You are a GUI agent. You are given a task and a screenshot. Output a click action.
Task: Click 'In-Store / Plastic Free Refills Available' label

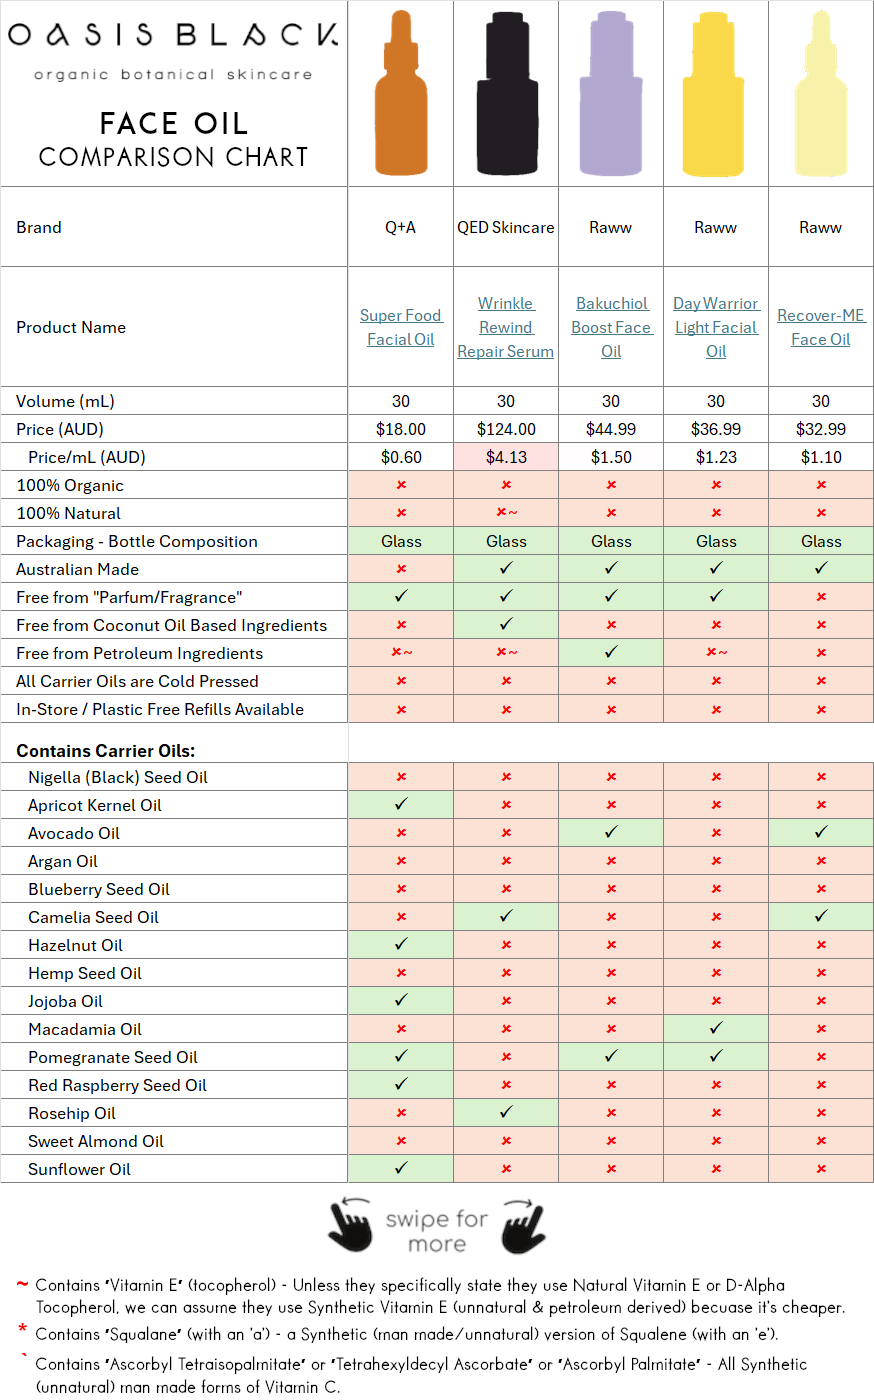tap(160, 709)
